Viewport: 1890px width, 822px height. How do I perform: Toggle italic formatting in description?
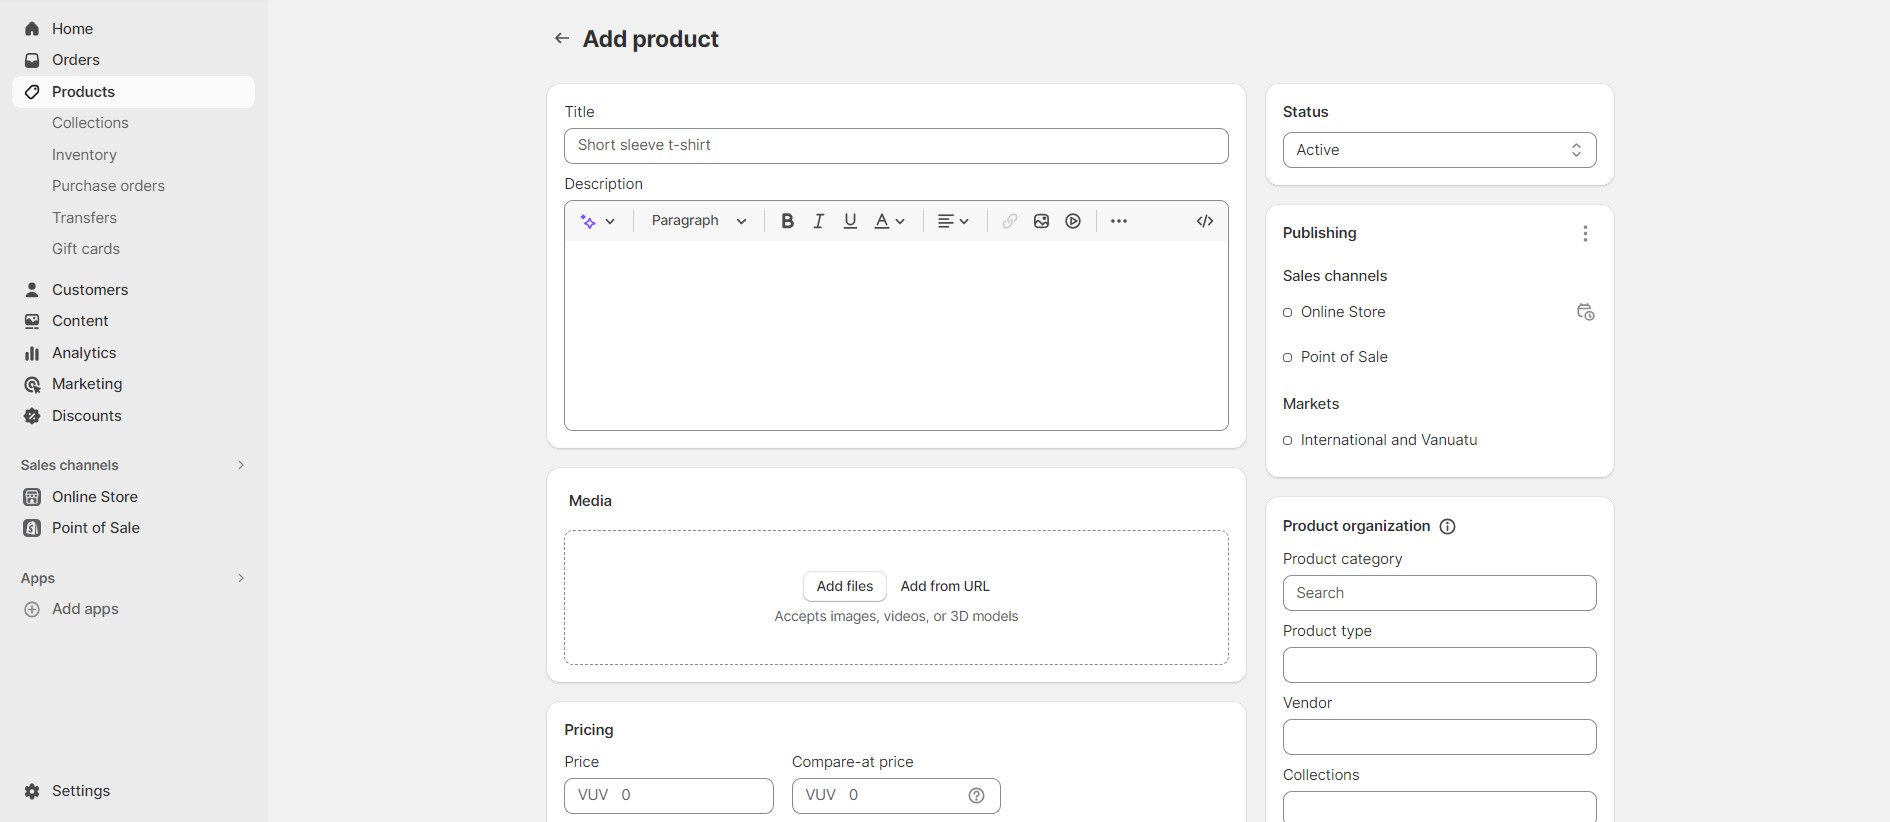pos(818,221)
